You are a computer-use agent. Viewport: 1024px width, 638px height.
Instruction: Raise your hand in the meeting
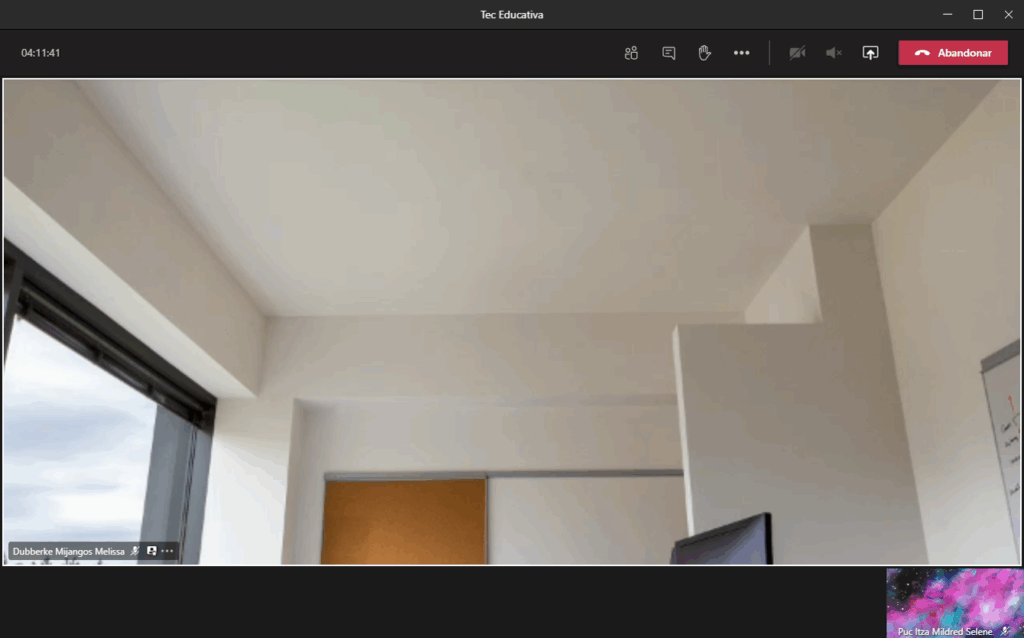pyautogui.click(x=705, y=53)
